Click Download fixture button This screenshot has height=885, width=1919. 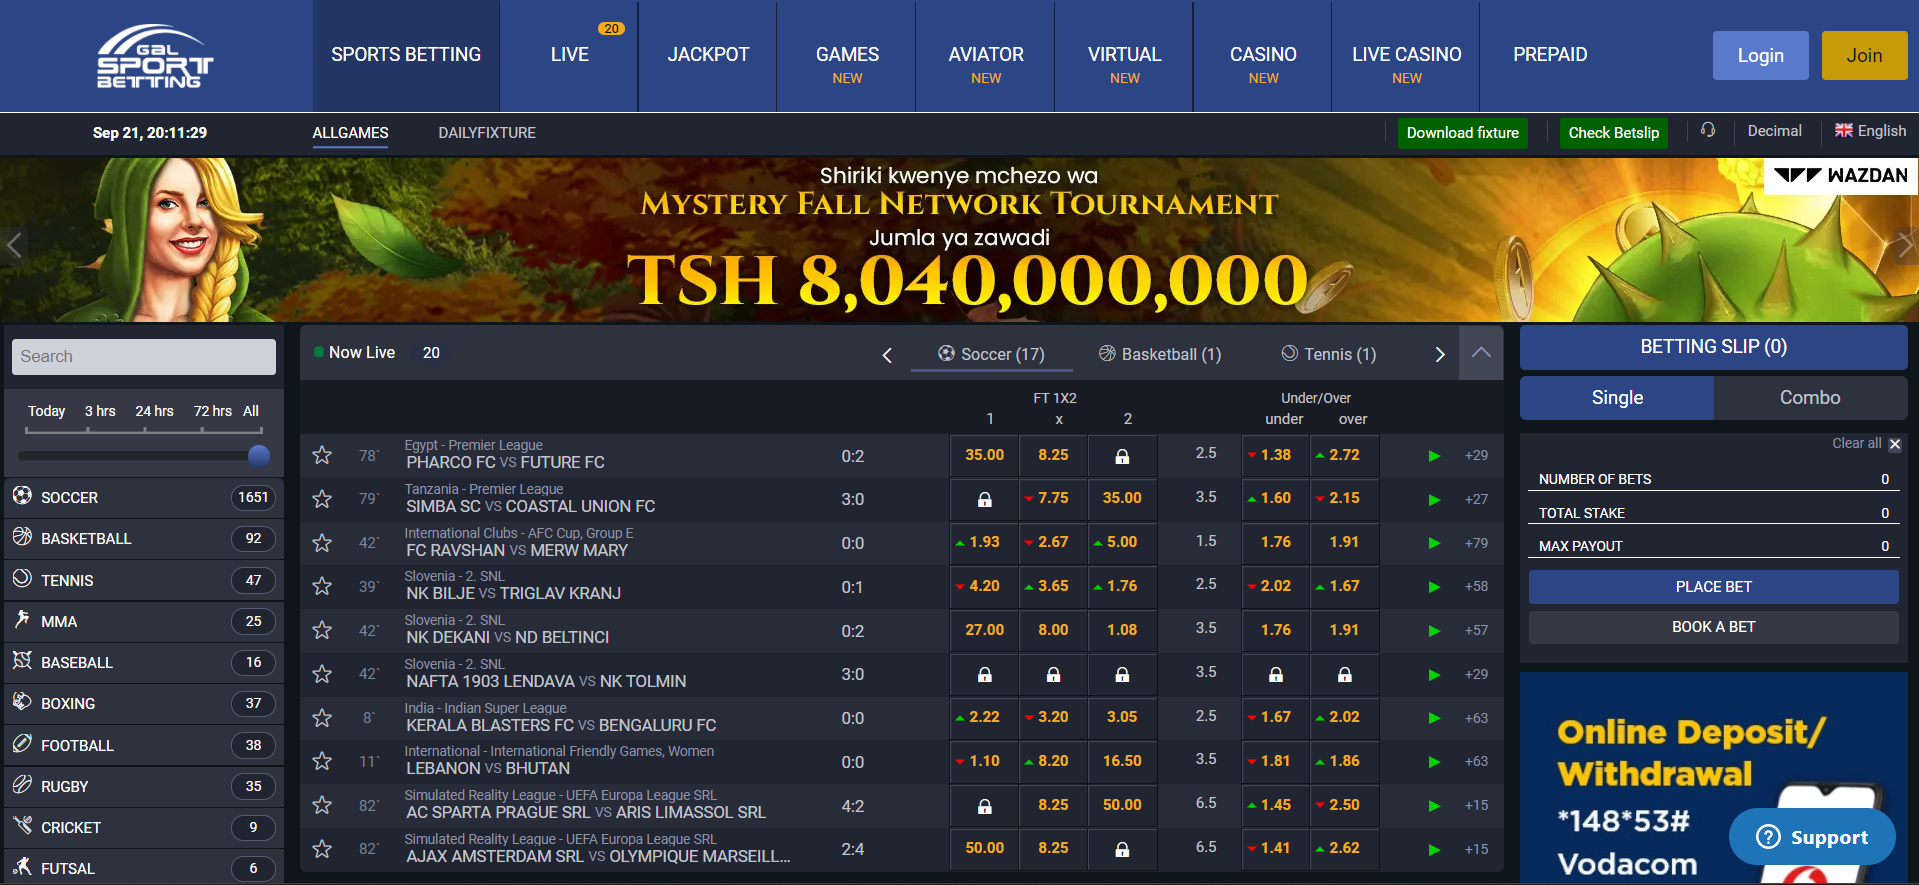click(x=1462, y=133)
